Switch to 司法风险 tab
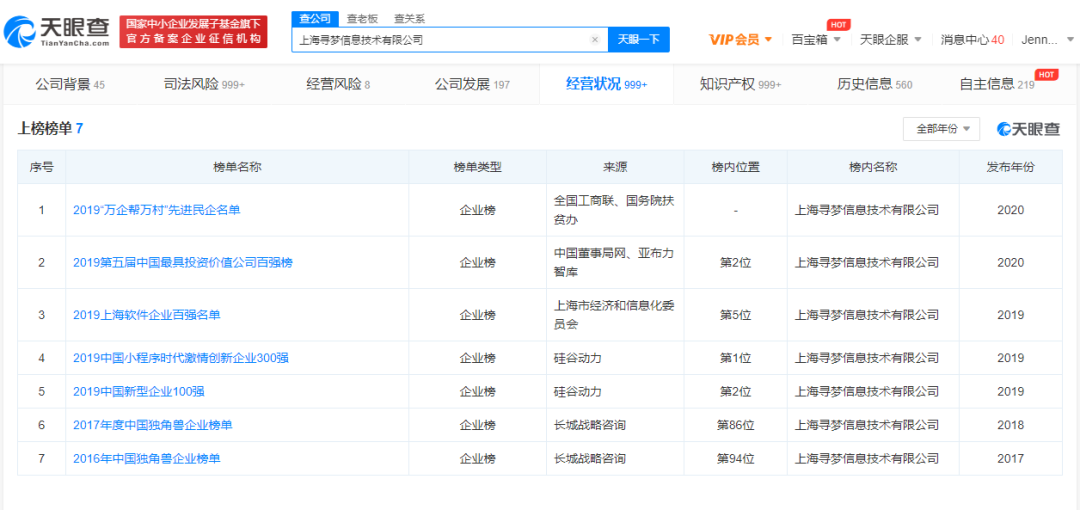This screenshot has height=510, width=1080. tap(204, 85)
